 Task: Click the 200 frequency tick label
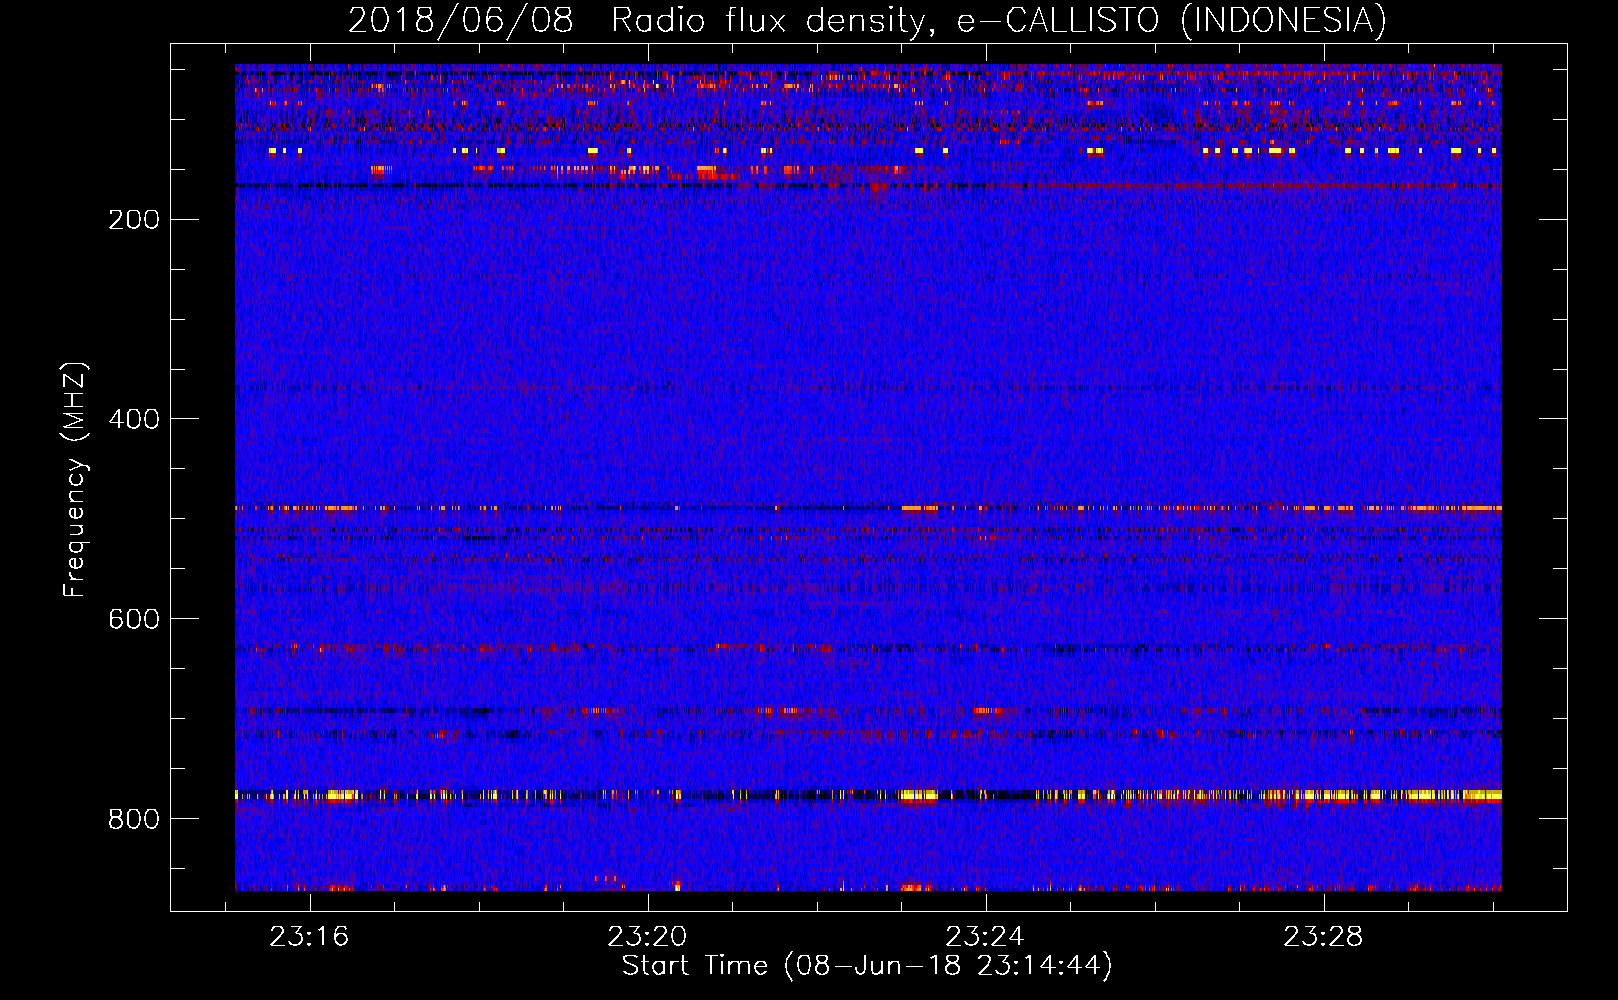(x=134, y=220)
